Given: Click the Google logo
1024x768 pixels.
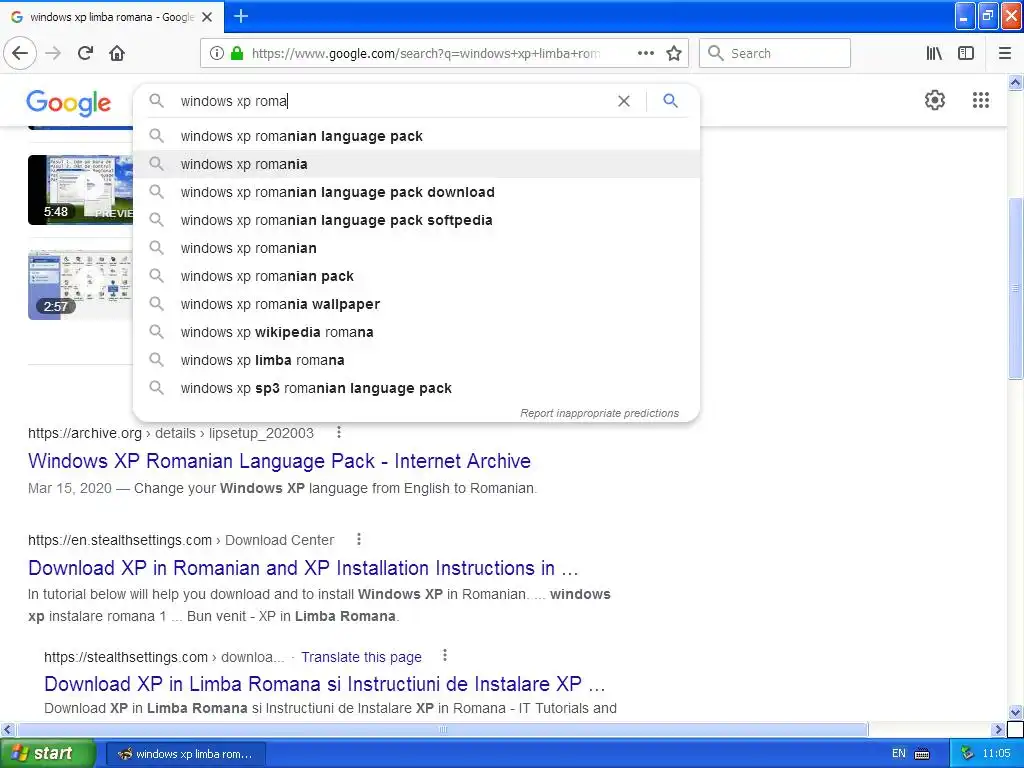Looking at the screenshot, I should [x=69, y=103].
